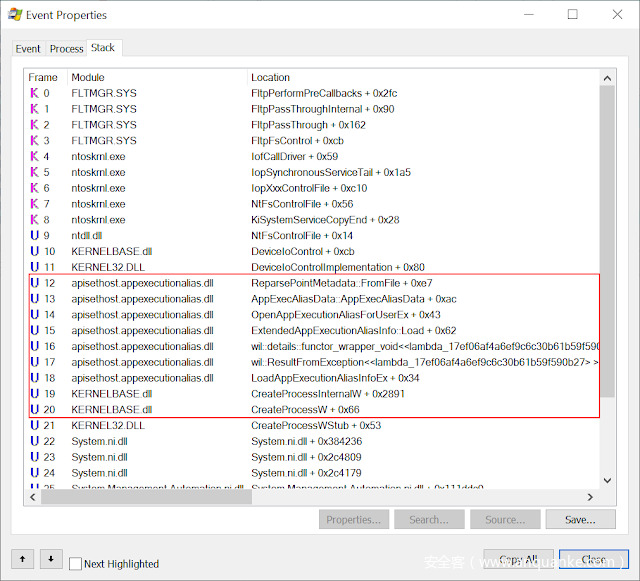The height and width of the screenshot is (581, 640).
Task: Select the IopSynchronousServiceTail + 0x1a5 entry
Action: tap(331, 172)
